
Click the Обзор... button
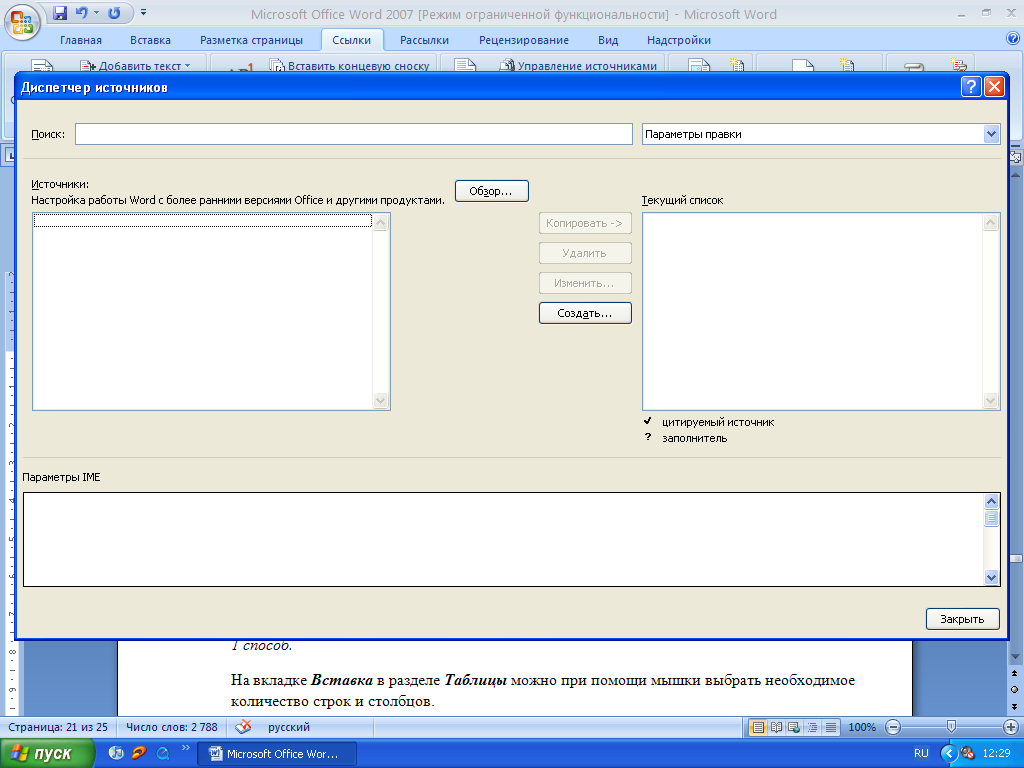(492, 191)
